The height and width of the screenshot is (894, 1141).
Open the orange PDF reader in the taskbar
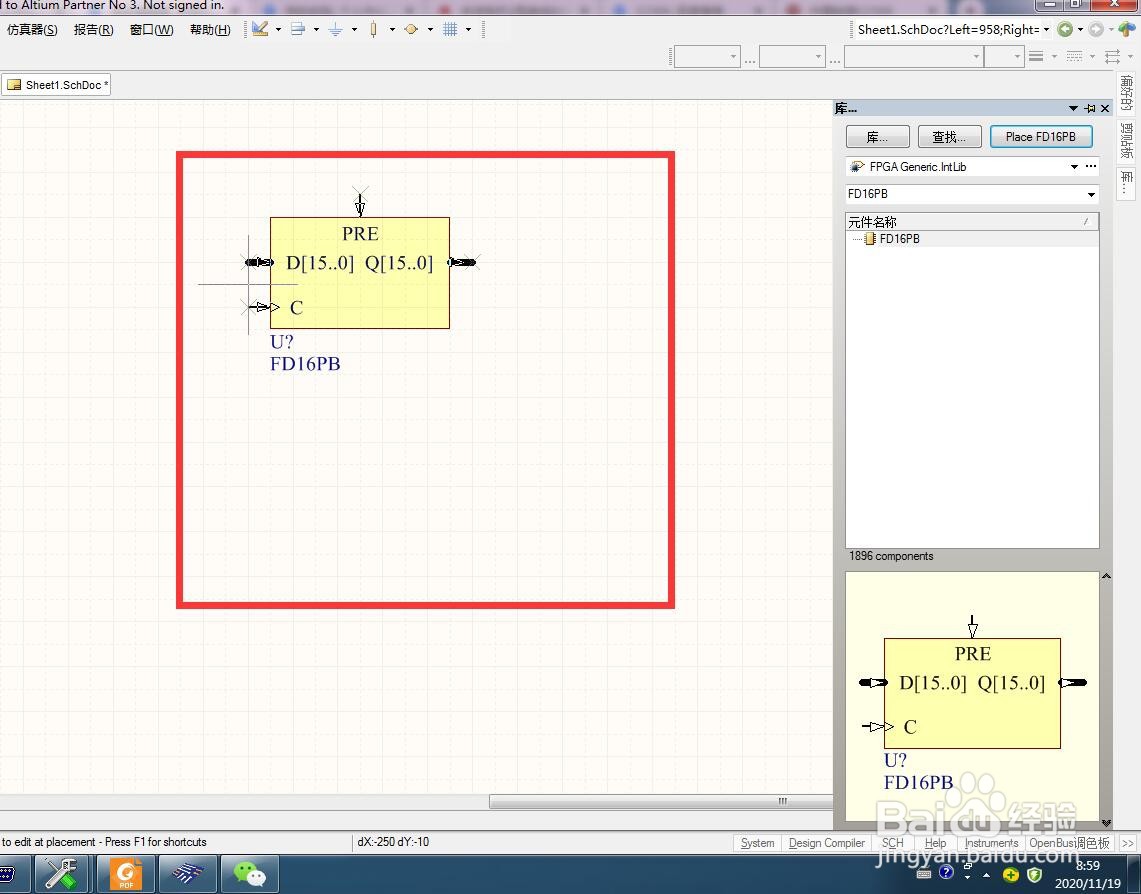coord(127,874)
